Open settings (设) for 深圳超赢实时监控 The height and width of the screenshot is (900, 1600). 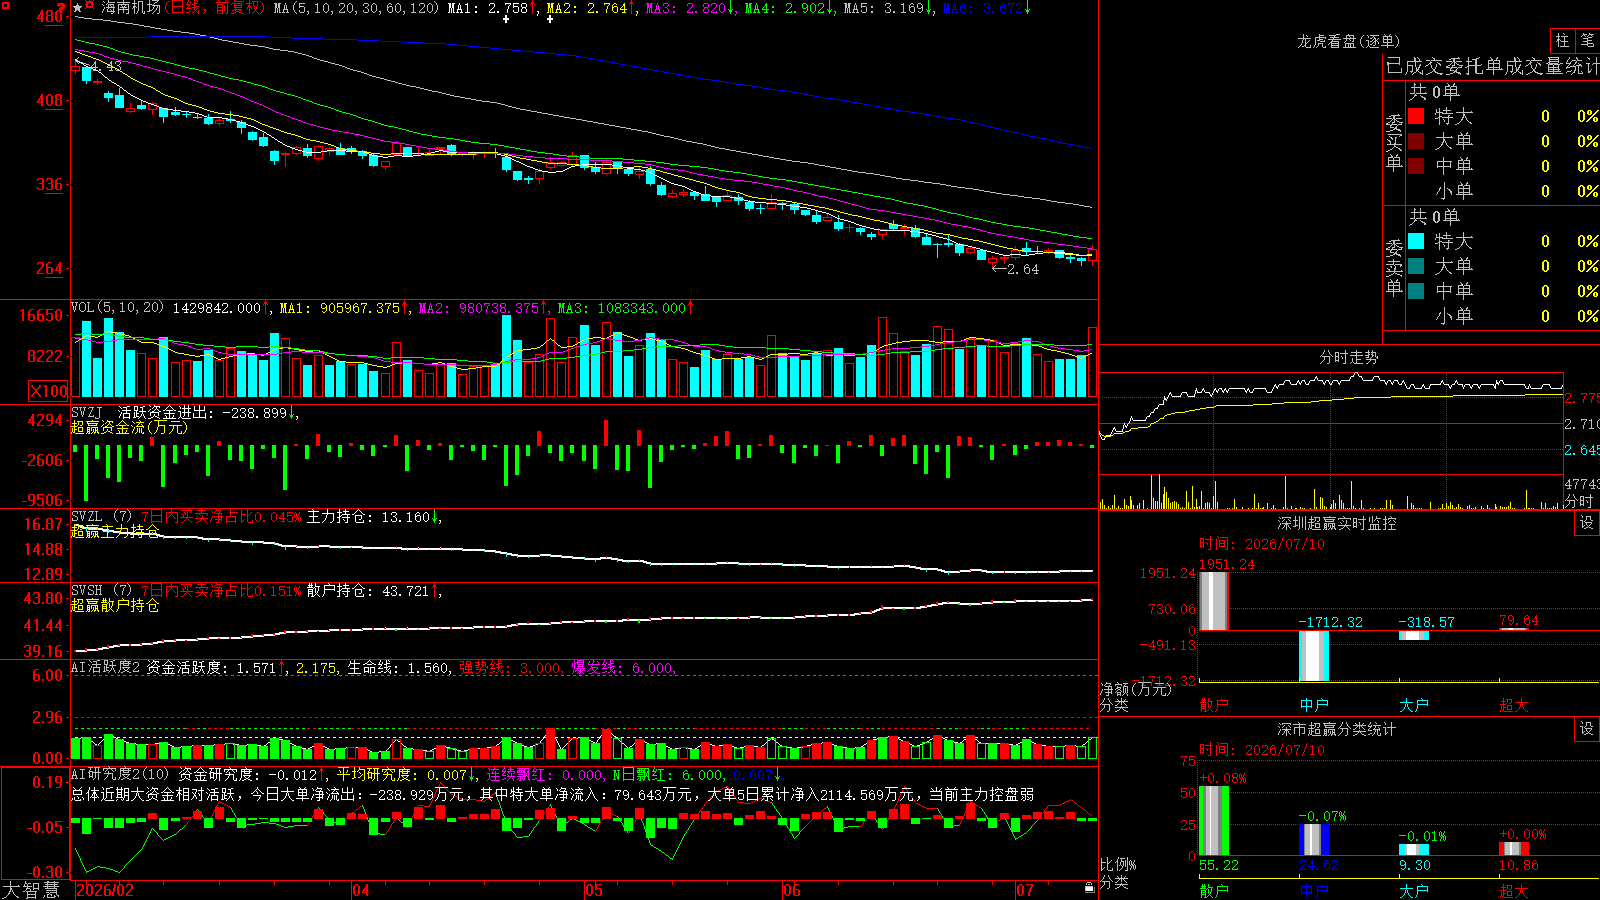click(1587, 523)
